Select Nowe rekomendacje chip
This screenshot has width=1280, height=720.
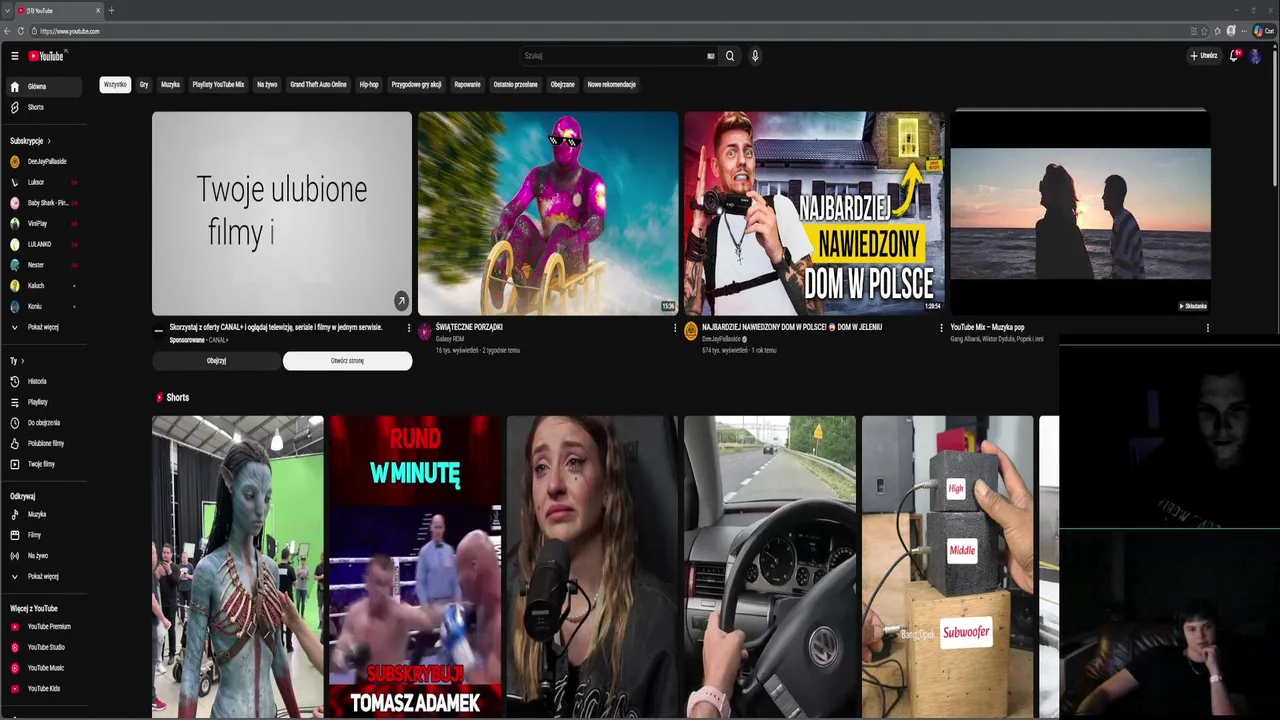611,85
